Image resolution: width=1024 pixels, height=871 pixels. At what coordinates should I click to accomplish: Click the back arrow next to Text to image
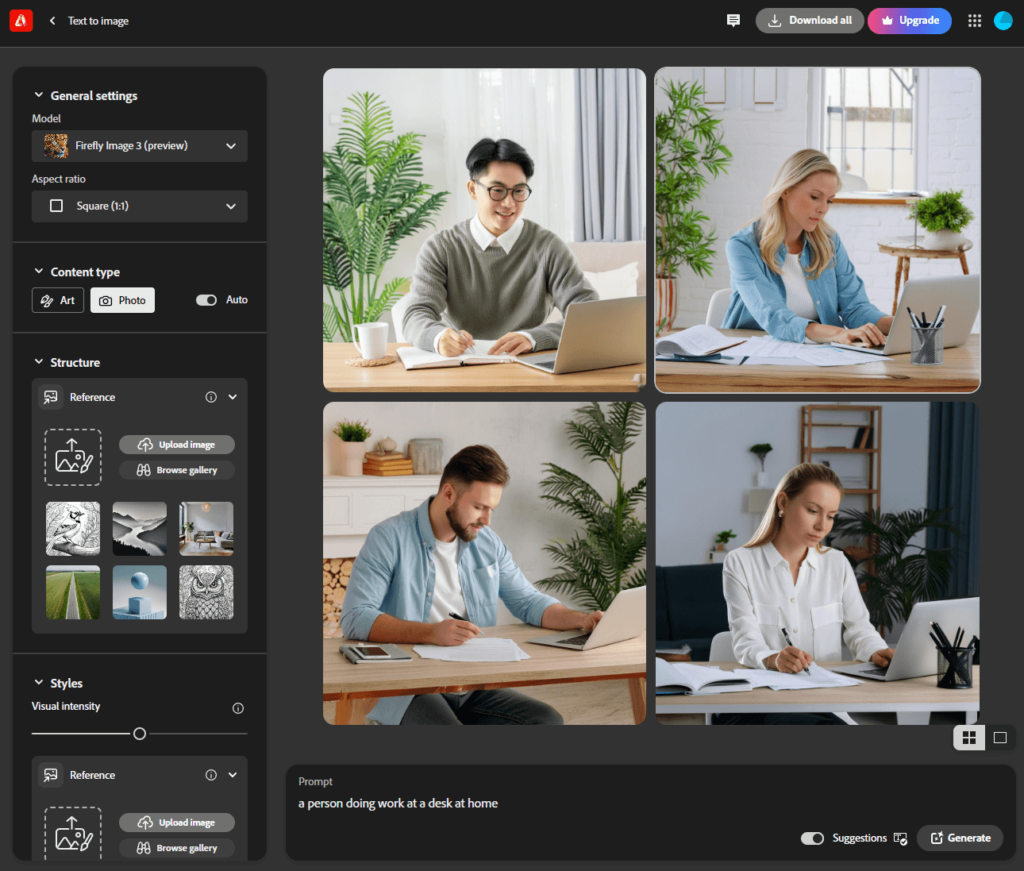click(x=52, y=20)
